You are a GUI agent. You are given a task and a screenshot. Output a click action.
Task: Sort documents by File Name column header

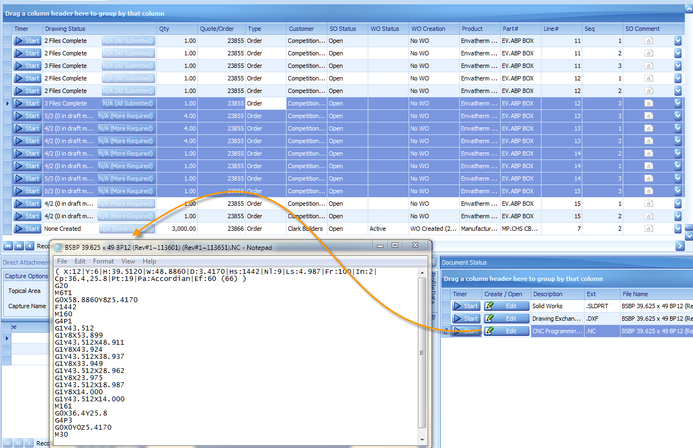656,294
